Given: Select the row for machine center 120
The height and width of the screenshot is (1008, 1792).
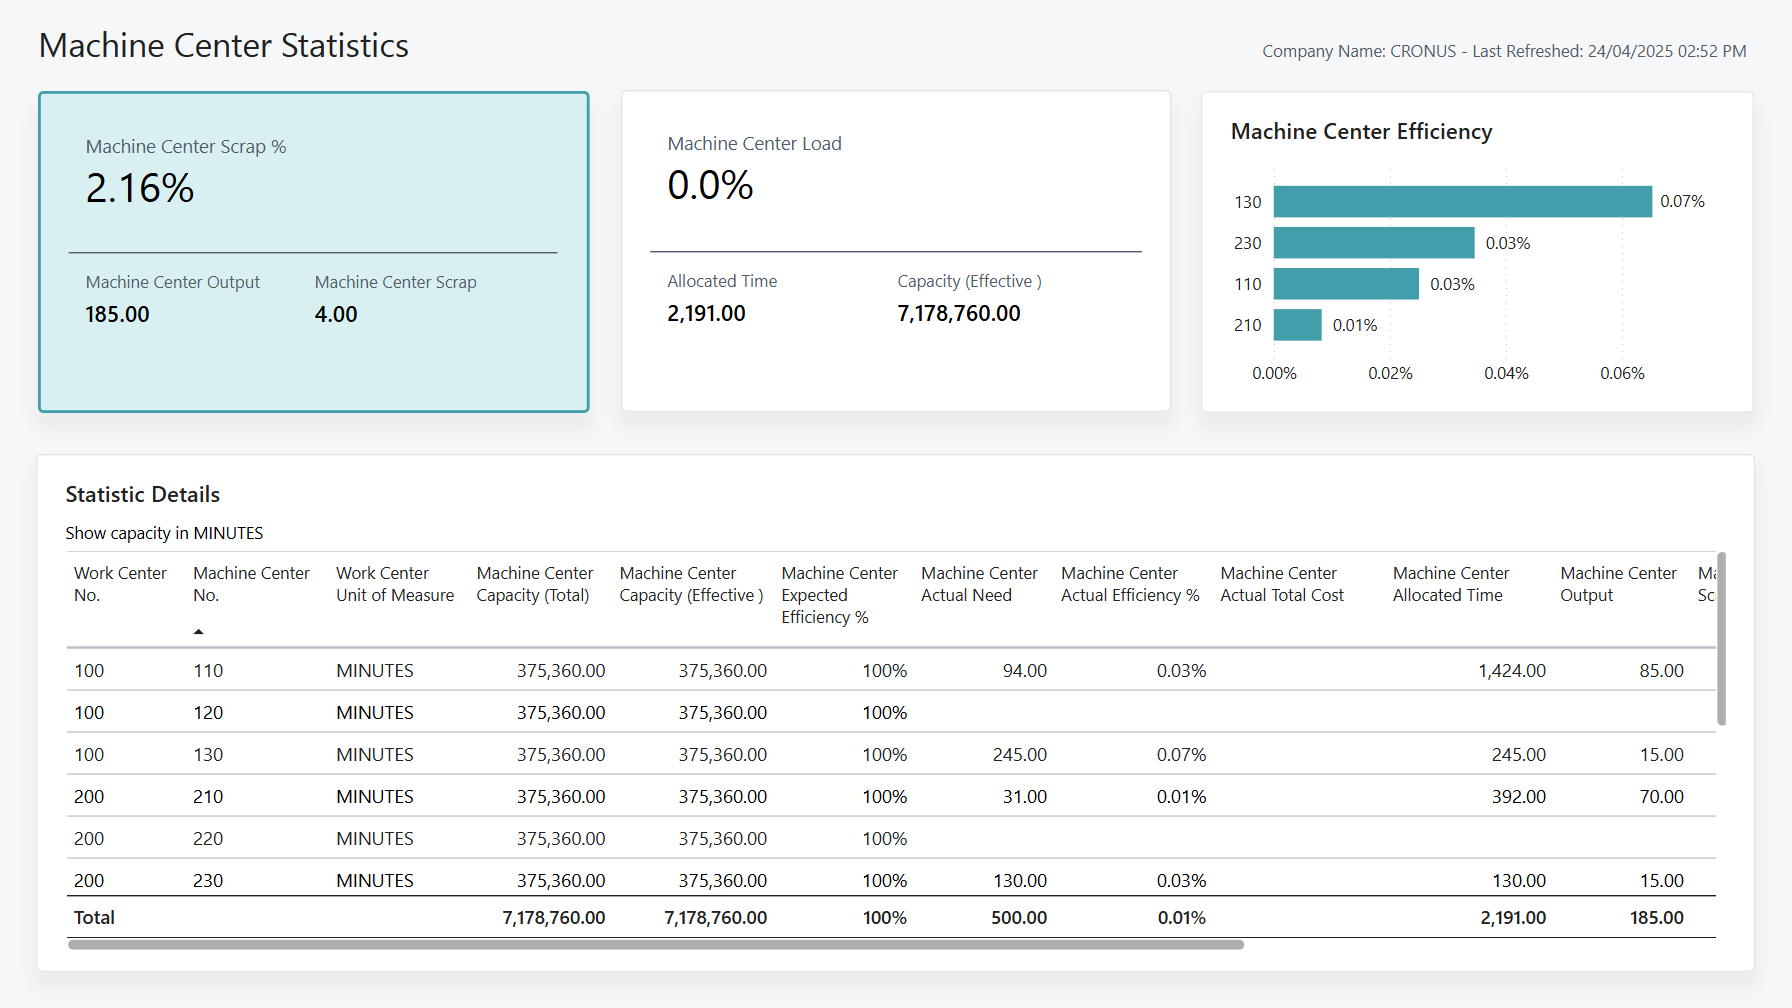Looking at the screenshot, I should click(x=400, y=712).
